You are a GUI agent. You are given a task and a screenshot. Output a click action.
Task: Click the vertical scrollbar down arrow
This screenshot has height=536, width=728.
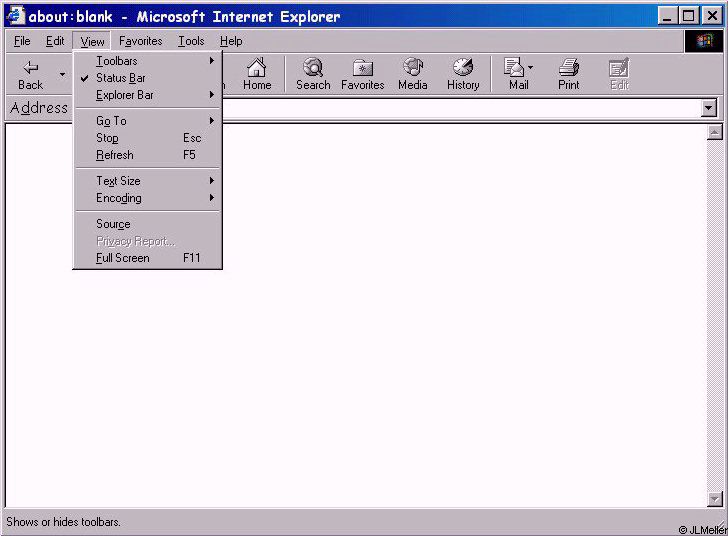(x=715, y=499)
